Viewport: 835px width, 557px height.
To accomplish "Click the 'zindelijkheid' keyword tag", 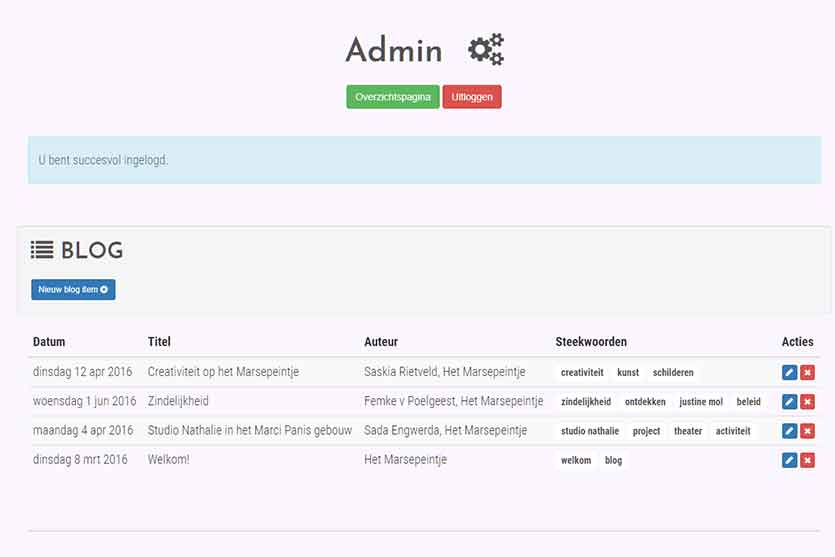I will pyautogui.click(x=586, y=402).
